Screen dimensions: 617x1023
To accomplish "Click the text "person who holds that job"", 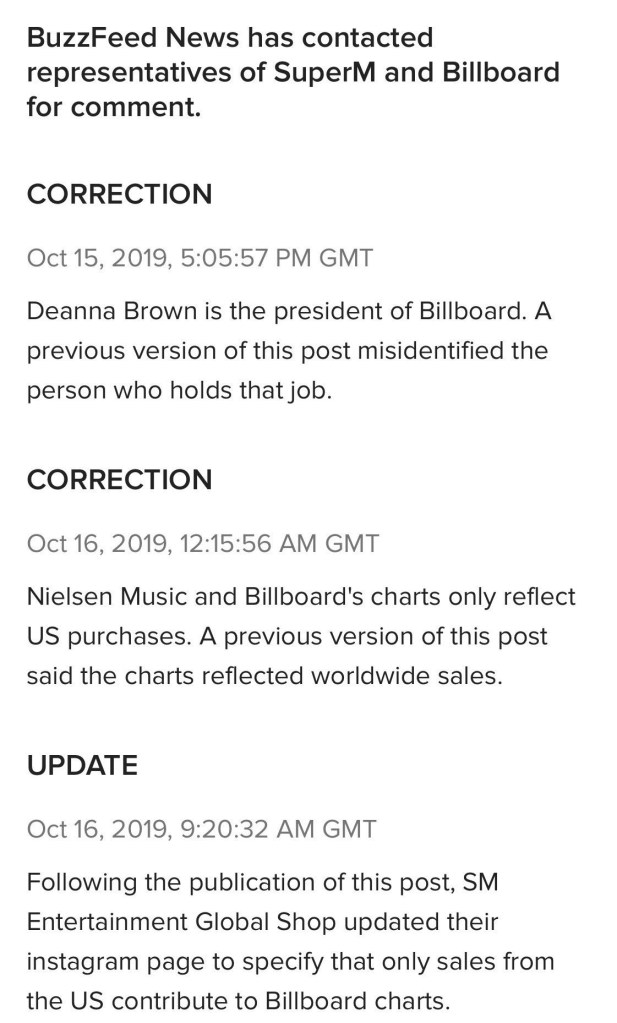I will (x=178, y=390).
